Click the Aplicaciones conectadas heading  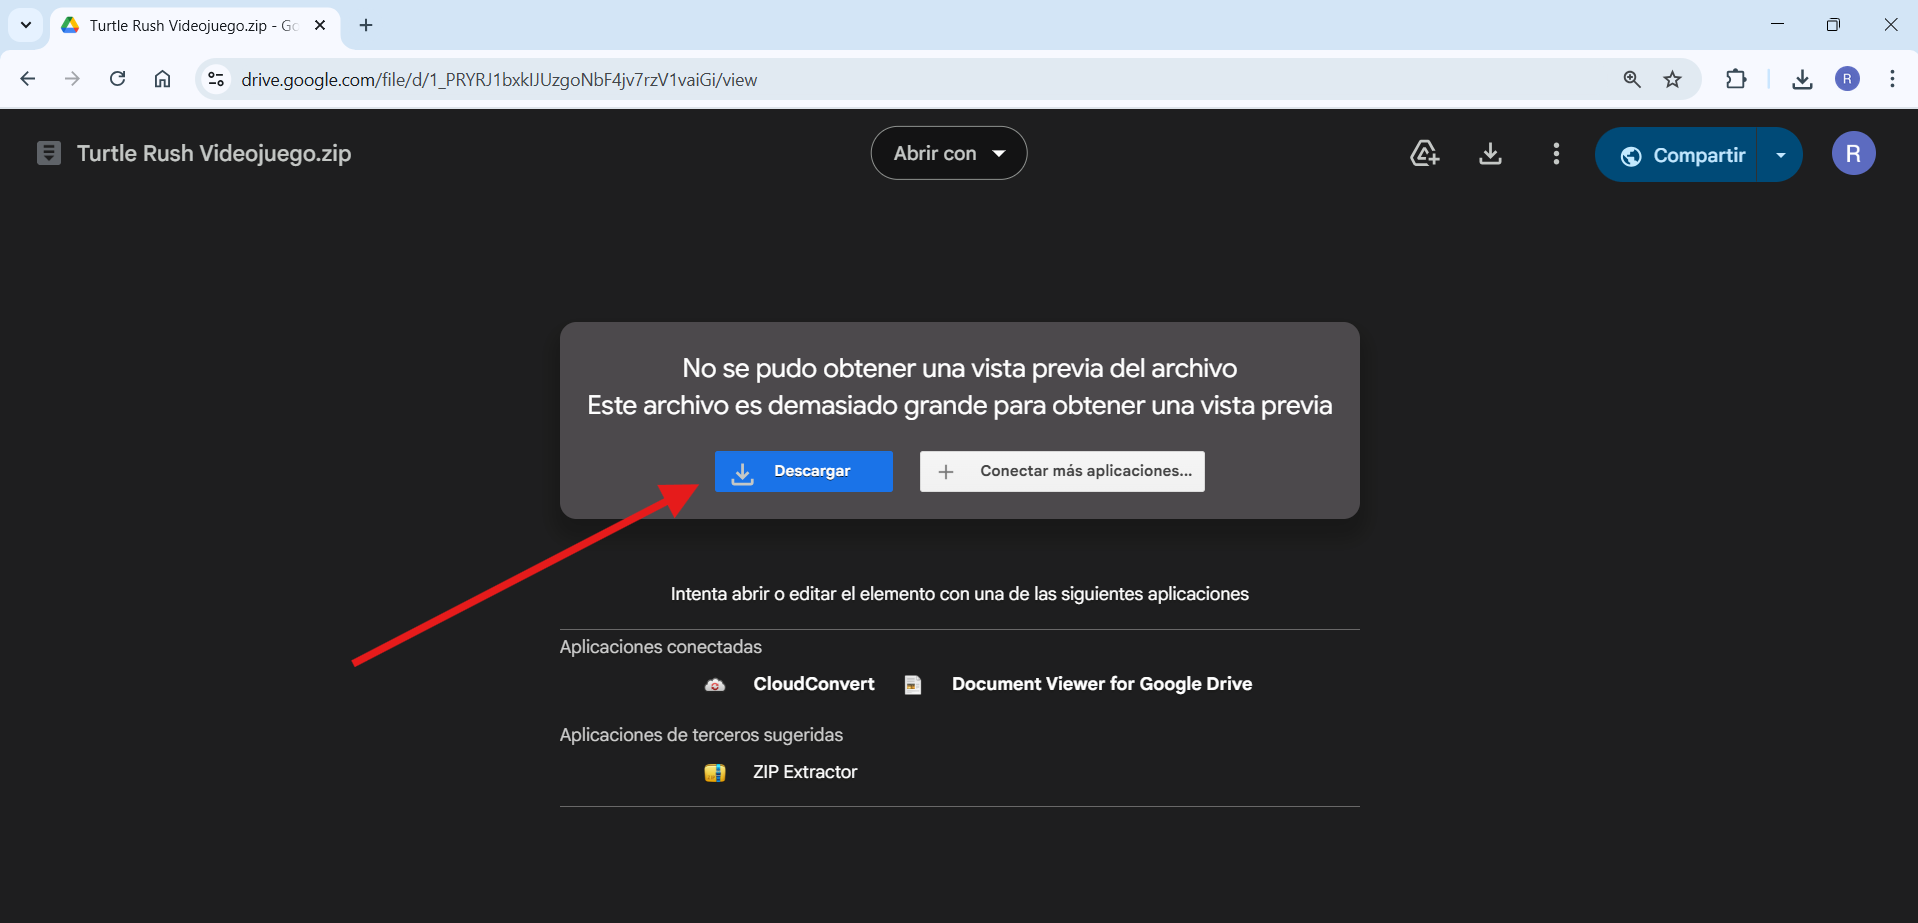[x=661, y=647]
